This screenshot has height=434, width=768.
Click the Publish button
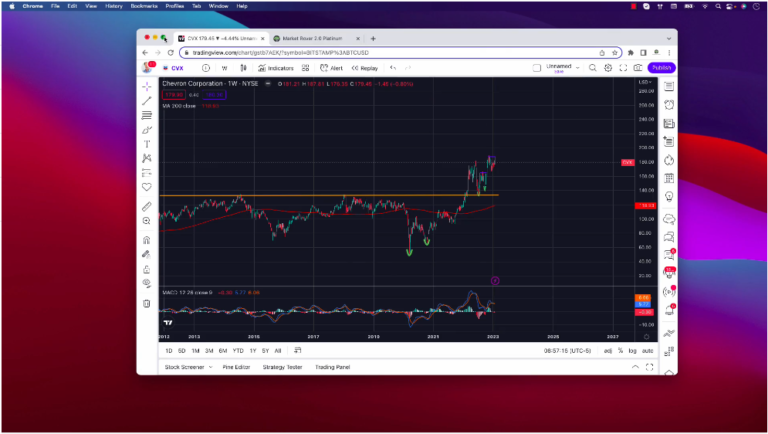(x=661, y=68)
